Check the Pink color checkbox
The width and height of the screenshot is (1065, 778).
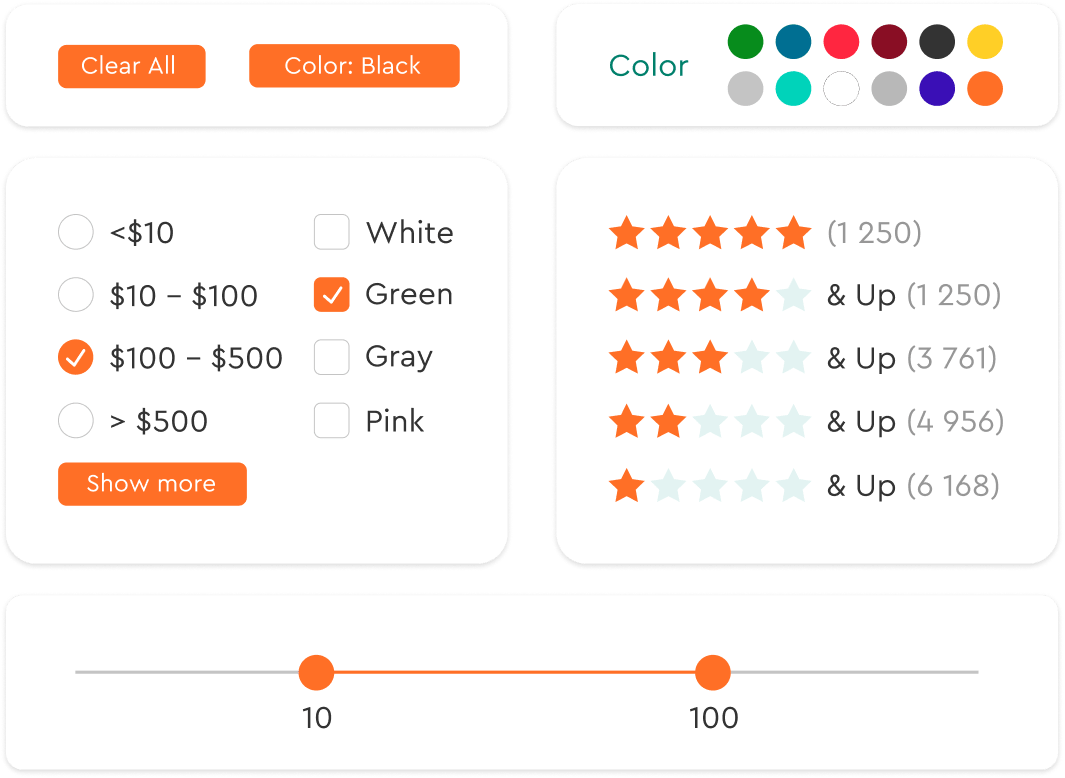[332, 421]
